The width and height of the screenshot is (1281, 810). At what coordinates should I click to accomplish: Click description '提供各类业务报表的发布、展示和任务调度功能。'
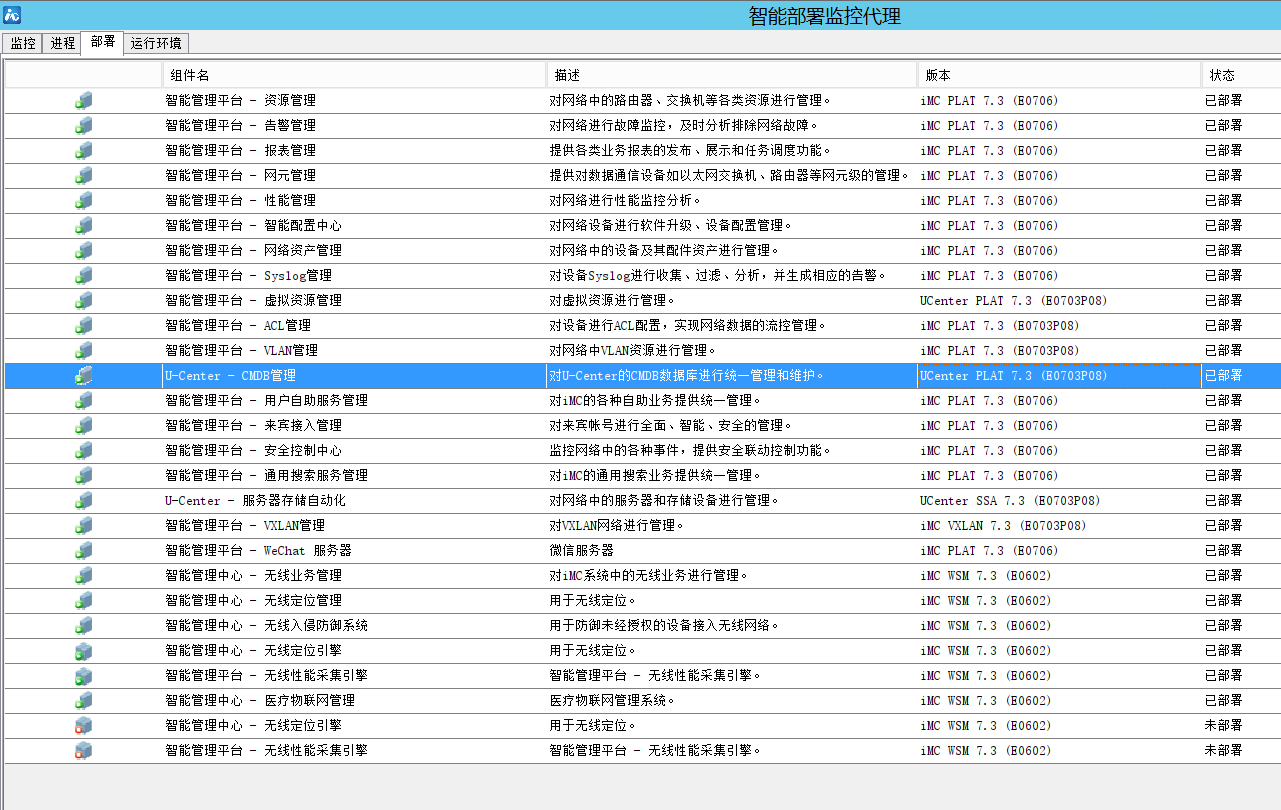coord(691,150)
